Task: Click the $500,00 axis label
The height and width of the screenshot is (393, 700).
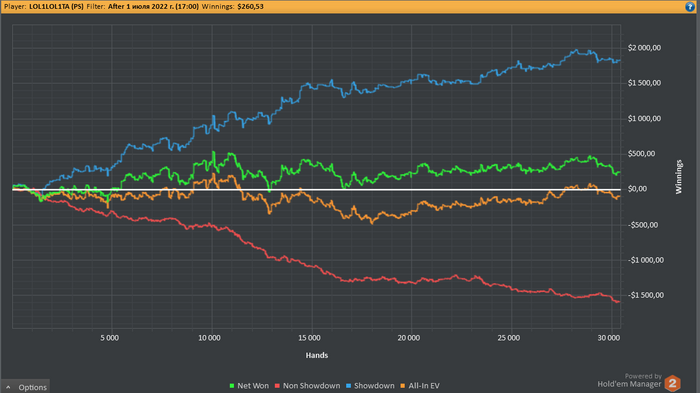Action: [x=642, y=154]
